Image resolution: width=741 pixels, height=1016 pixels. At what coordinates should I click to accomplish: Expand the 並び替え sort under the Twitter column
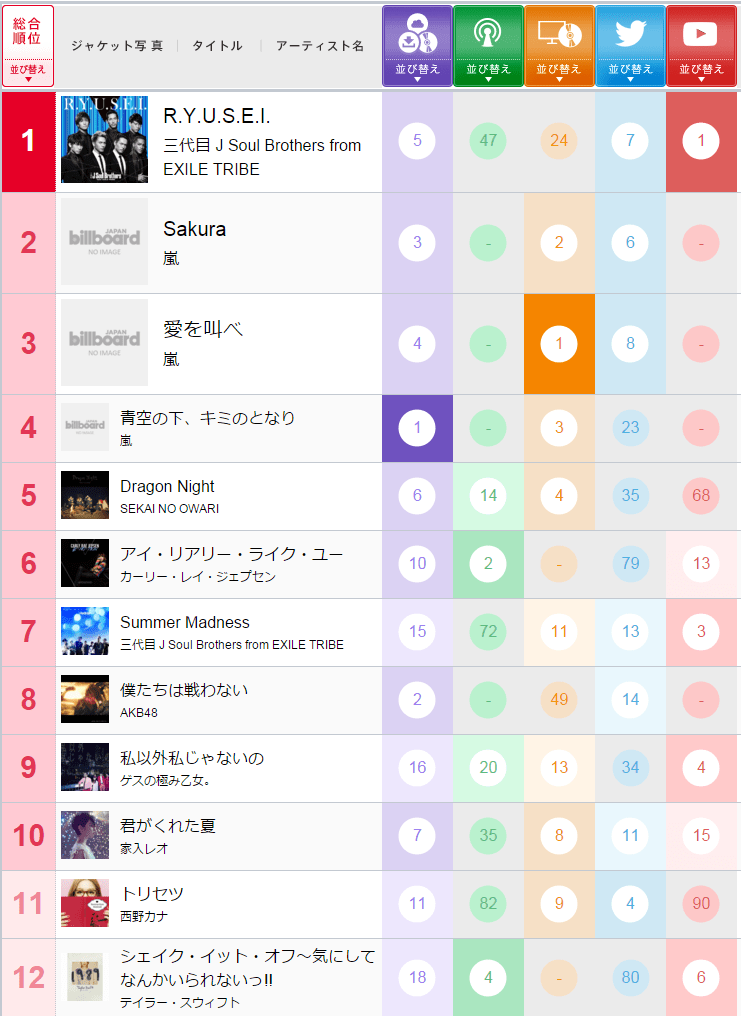(630, 70)
